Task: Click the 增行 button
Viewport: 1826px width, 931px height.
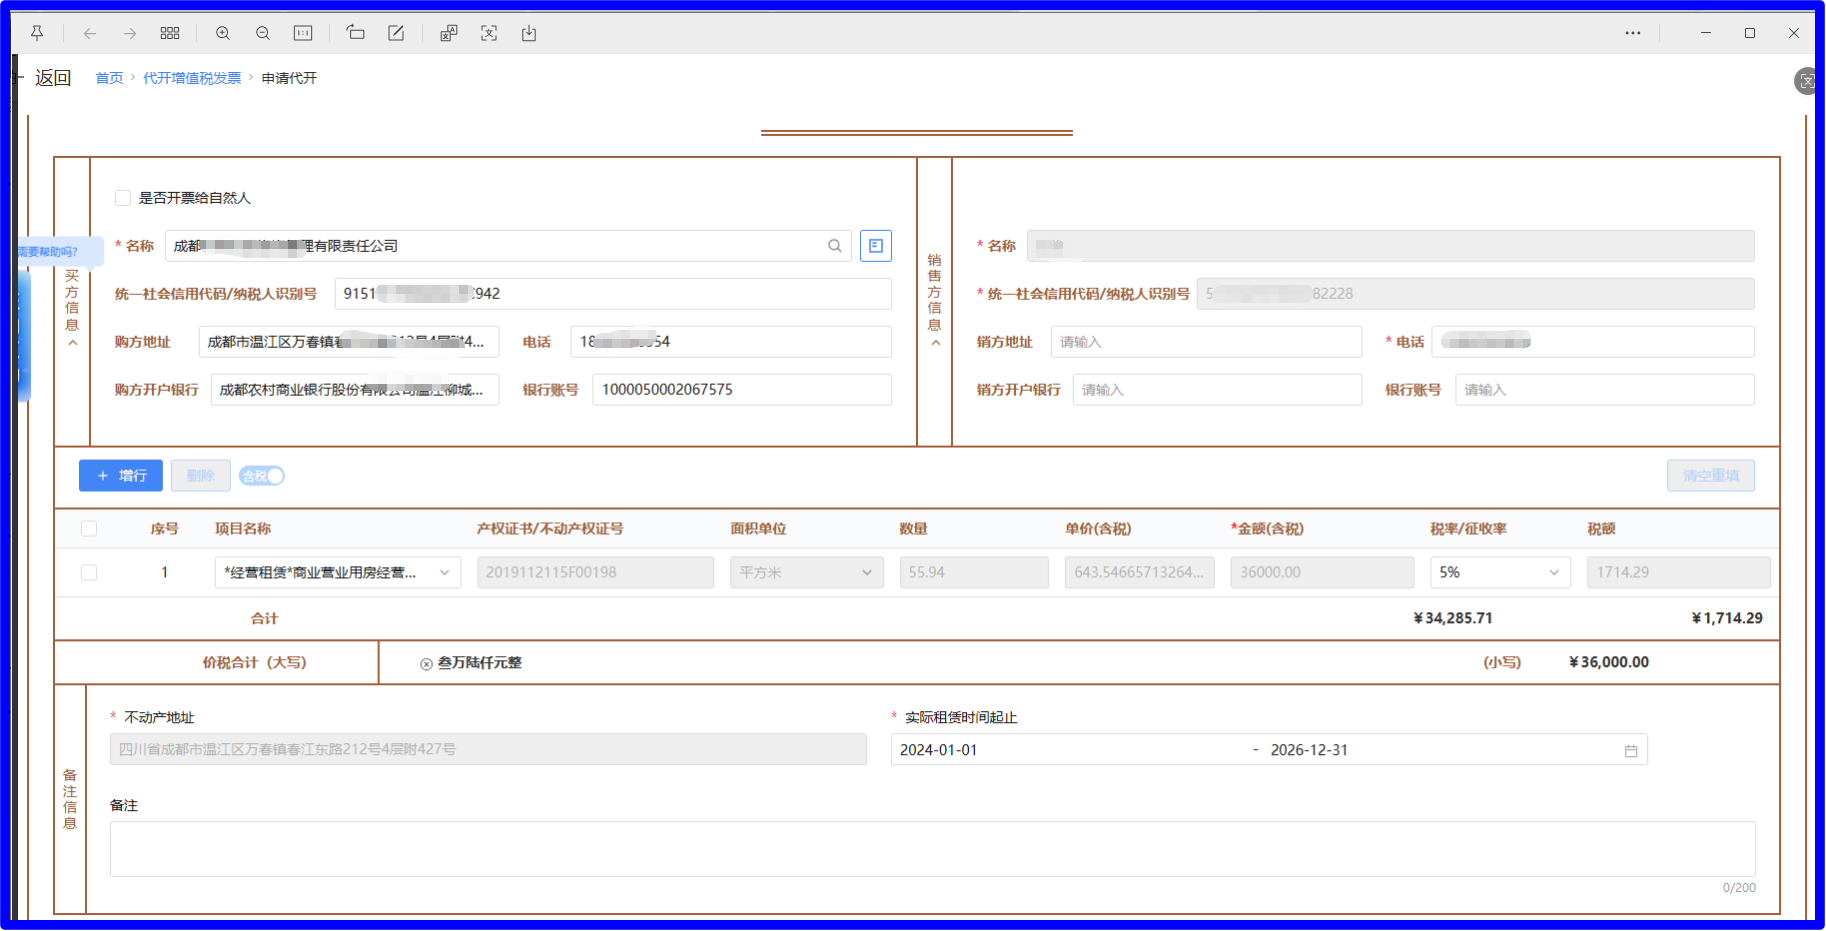Action: [121, 476]
